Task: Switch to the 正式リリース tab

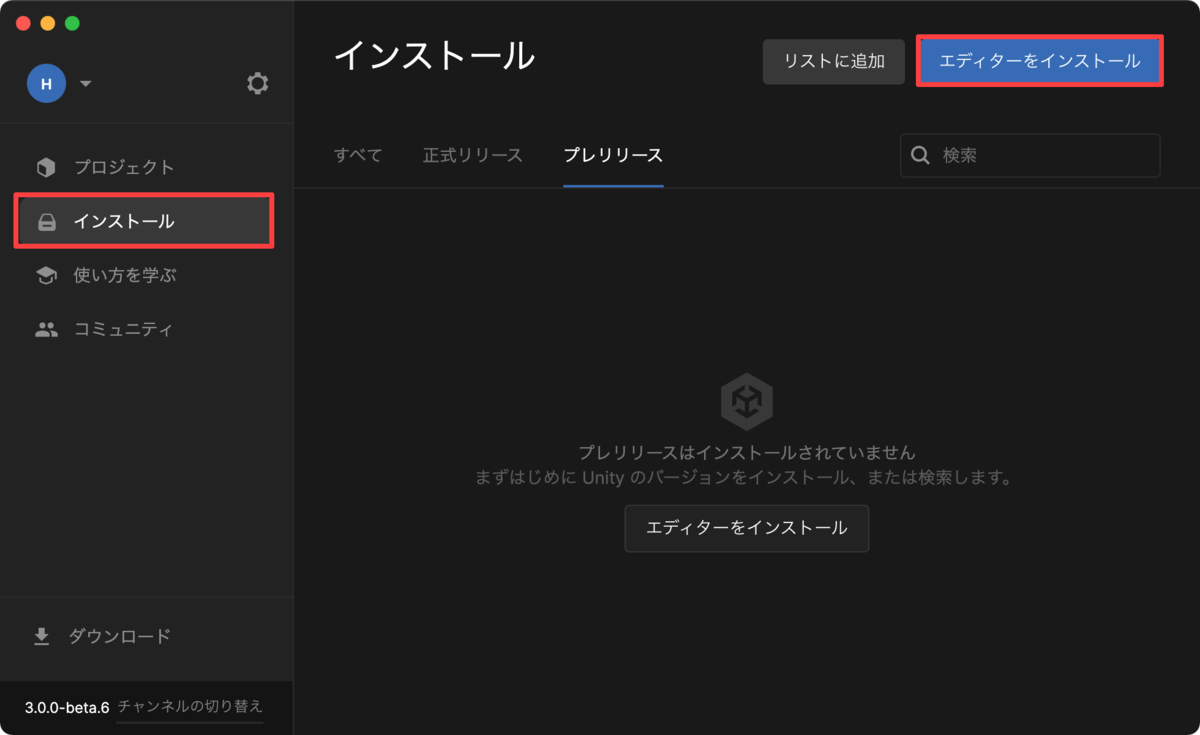Action: [472, 155]
